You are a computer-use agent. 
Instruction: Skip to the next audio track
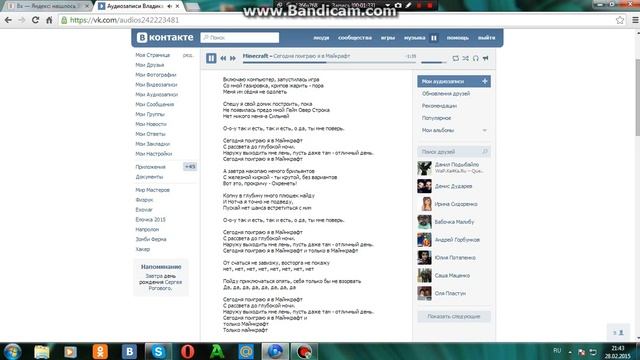coord(233,58)
